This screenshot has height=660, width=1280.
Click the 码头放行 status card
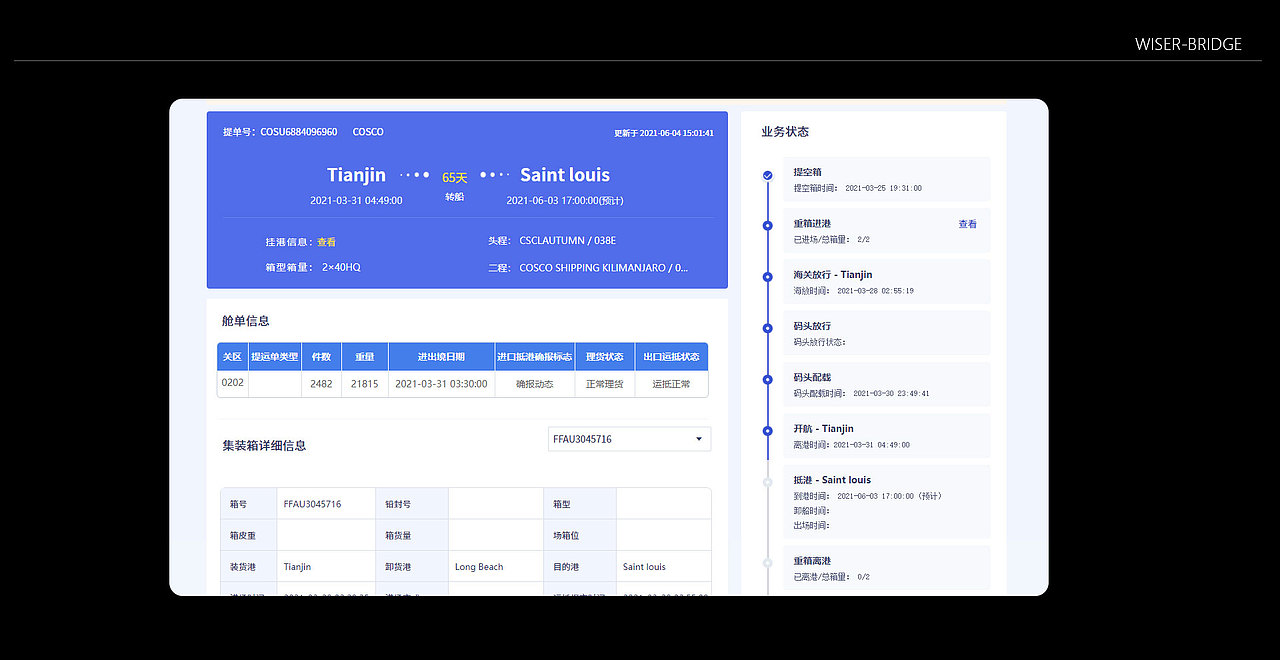[886, 333]
